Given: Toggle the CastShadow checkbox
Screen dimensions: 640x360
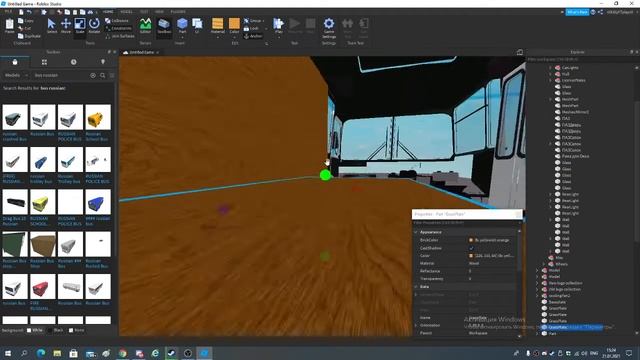Looking at the screenshot, I should coord(471,248).
